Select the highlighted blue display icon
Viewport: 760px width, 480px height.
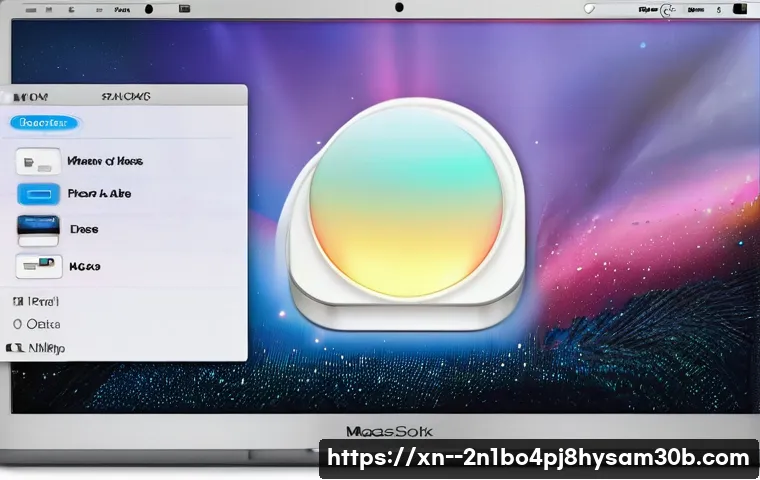38,194
